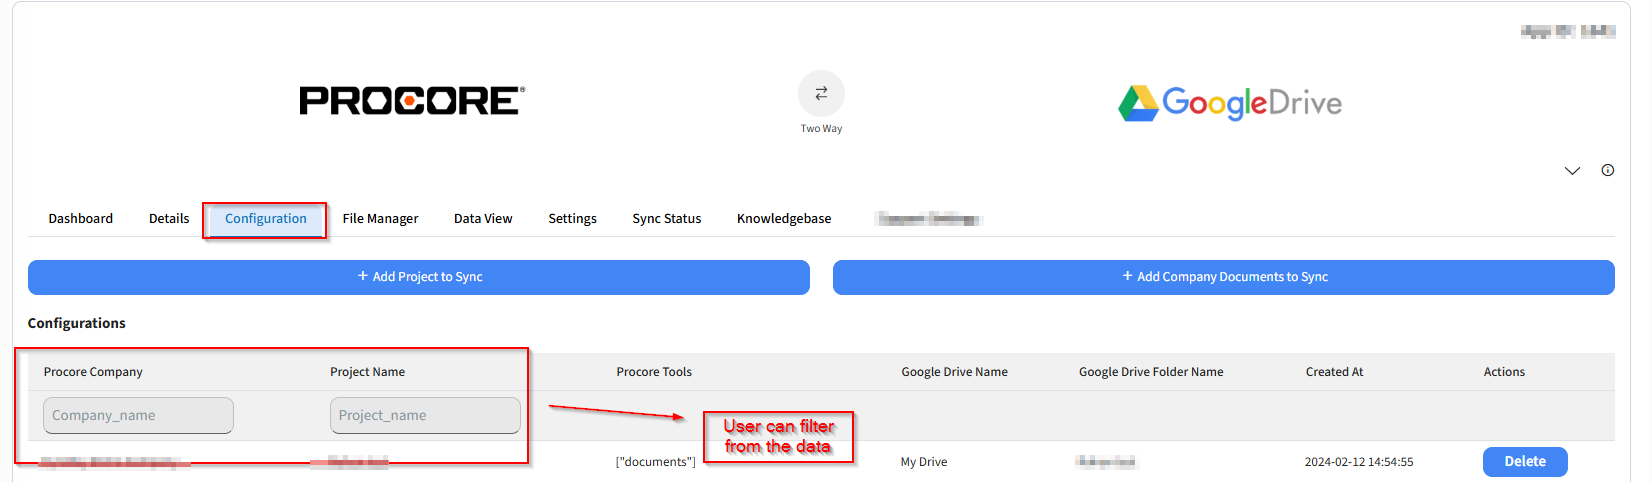Click the Procore Tools column header
Image resolution: width=1652 pixels, height=482 pixels.
click(x=654, y=372)
